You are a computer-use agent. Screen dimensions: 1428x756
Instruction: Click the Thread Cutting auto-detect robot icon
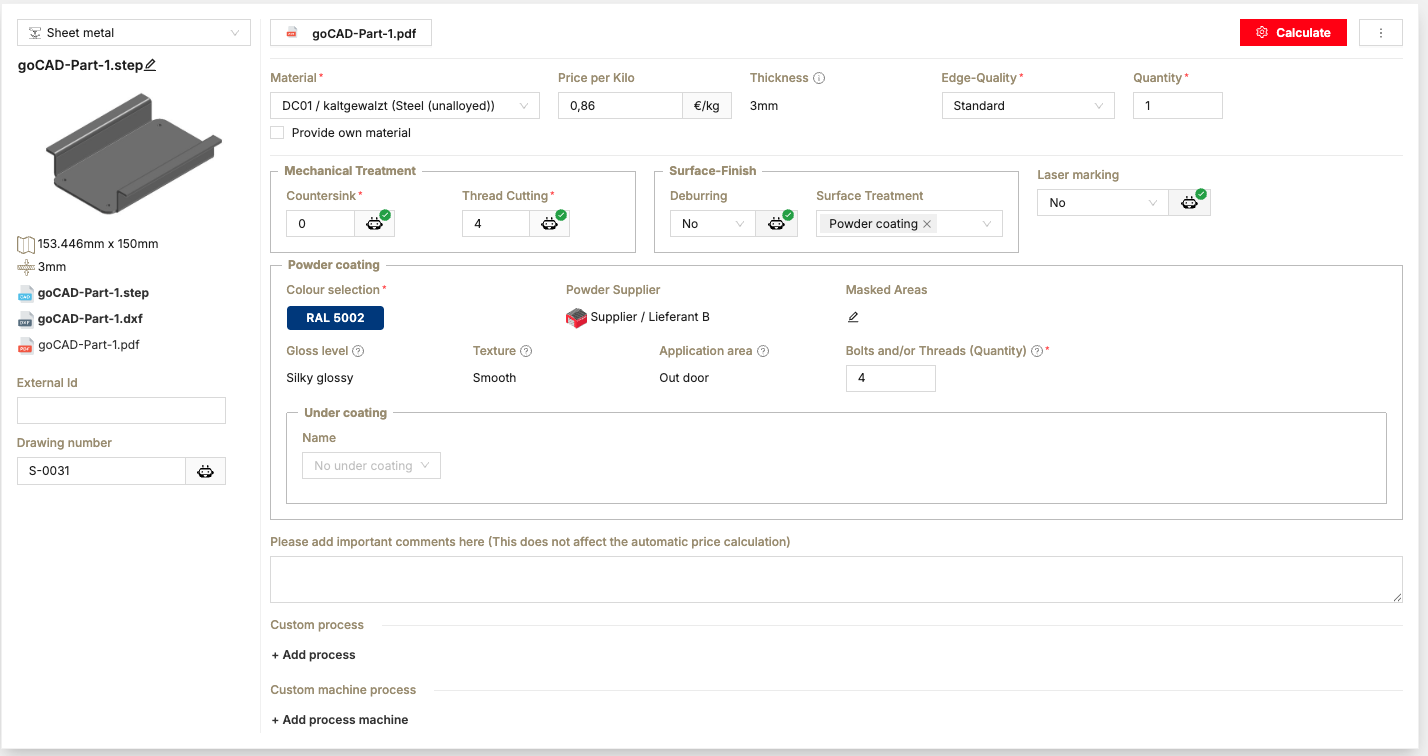(550, 224)
